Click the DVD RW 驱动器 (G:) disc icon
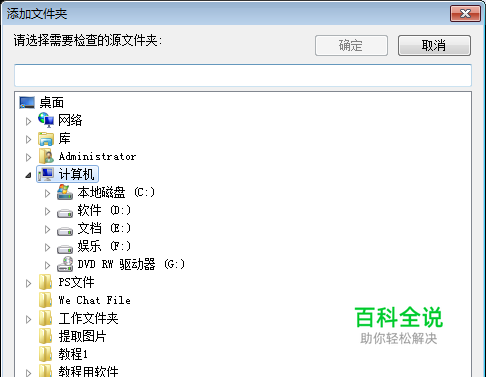 coord(65,264)
